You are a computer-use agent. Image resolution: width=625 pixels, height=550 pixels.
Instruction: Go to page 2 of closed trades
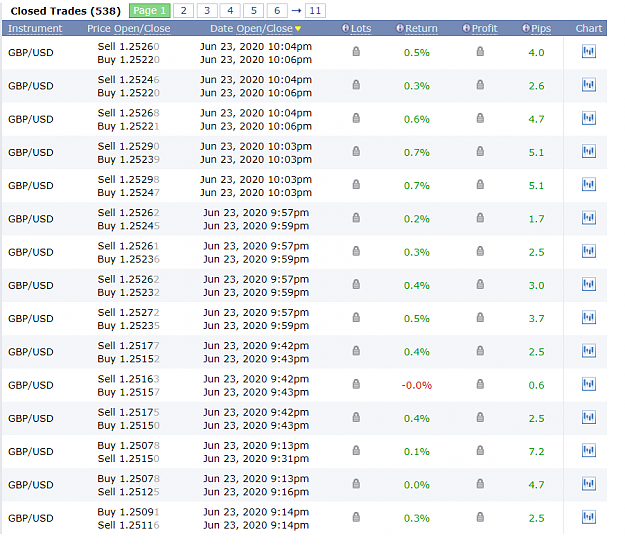[x=183, y=11]
